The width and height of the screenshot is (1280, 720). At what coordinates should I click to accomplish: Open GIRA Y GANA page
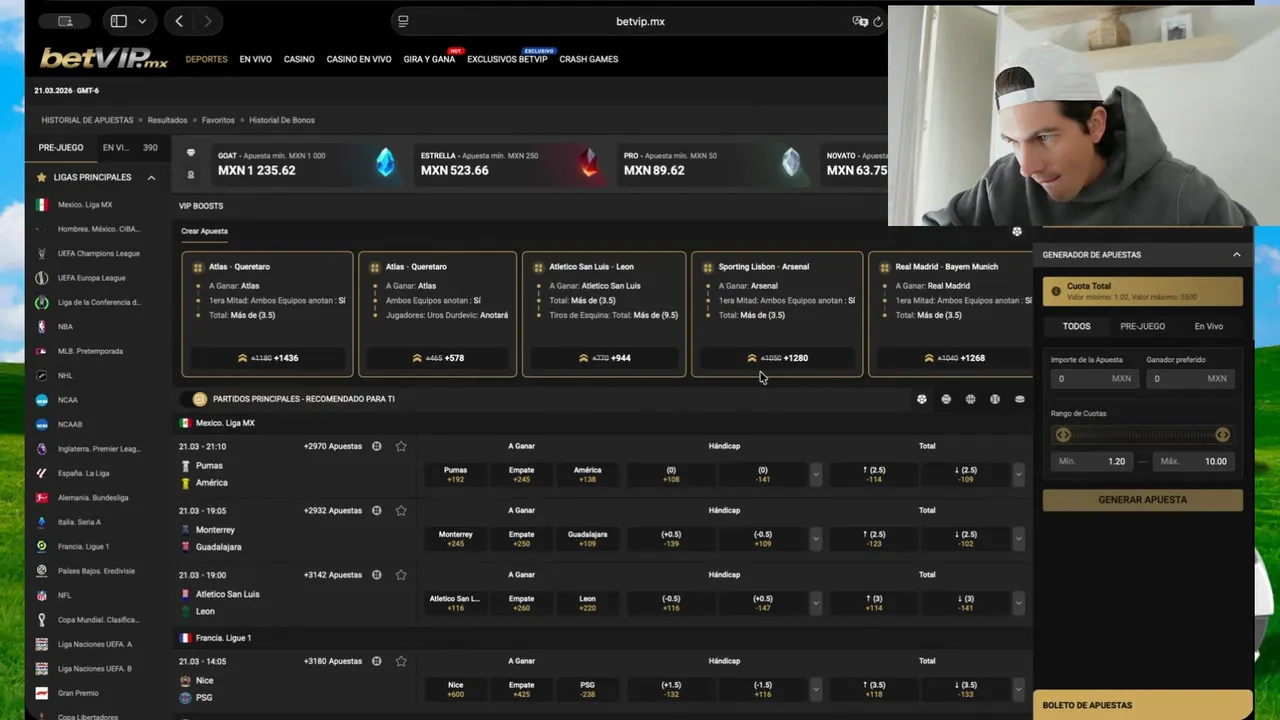point(429,59)
